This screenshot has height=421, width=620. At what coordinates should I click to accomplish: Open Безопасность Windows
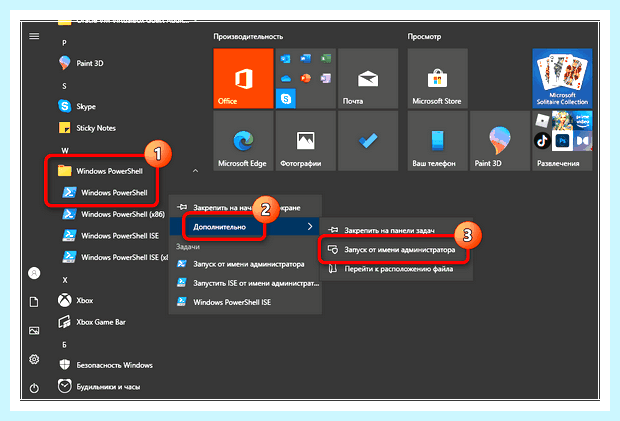(105, 365)
